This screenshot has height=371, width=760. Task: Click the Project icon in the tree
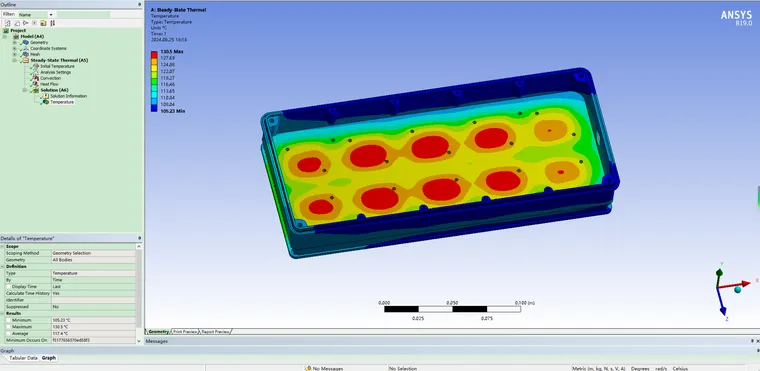point(6,31)
